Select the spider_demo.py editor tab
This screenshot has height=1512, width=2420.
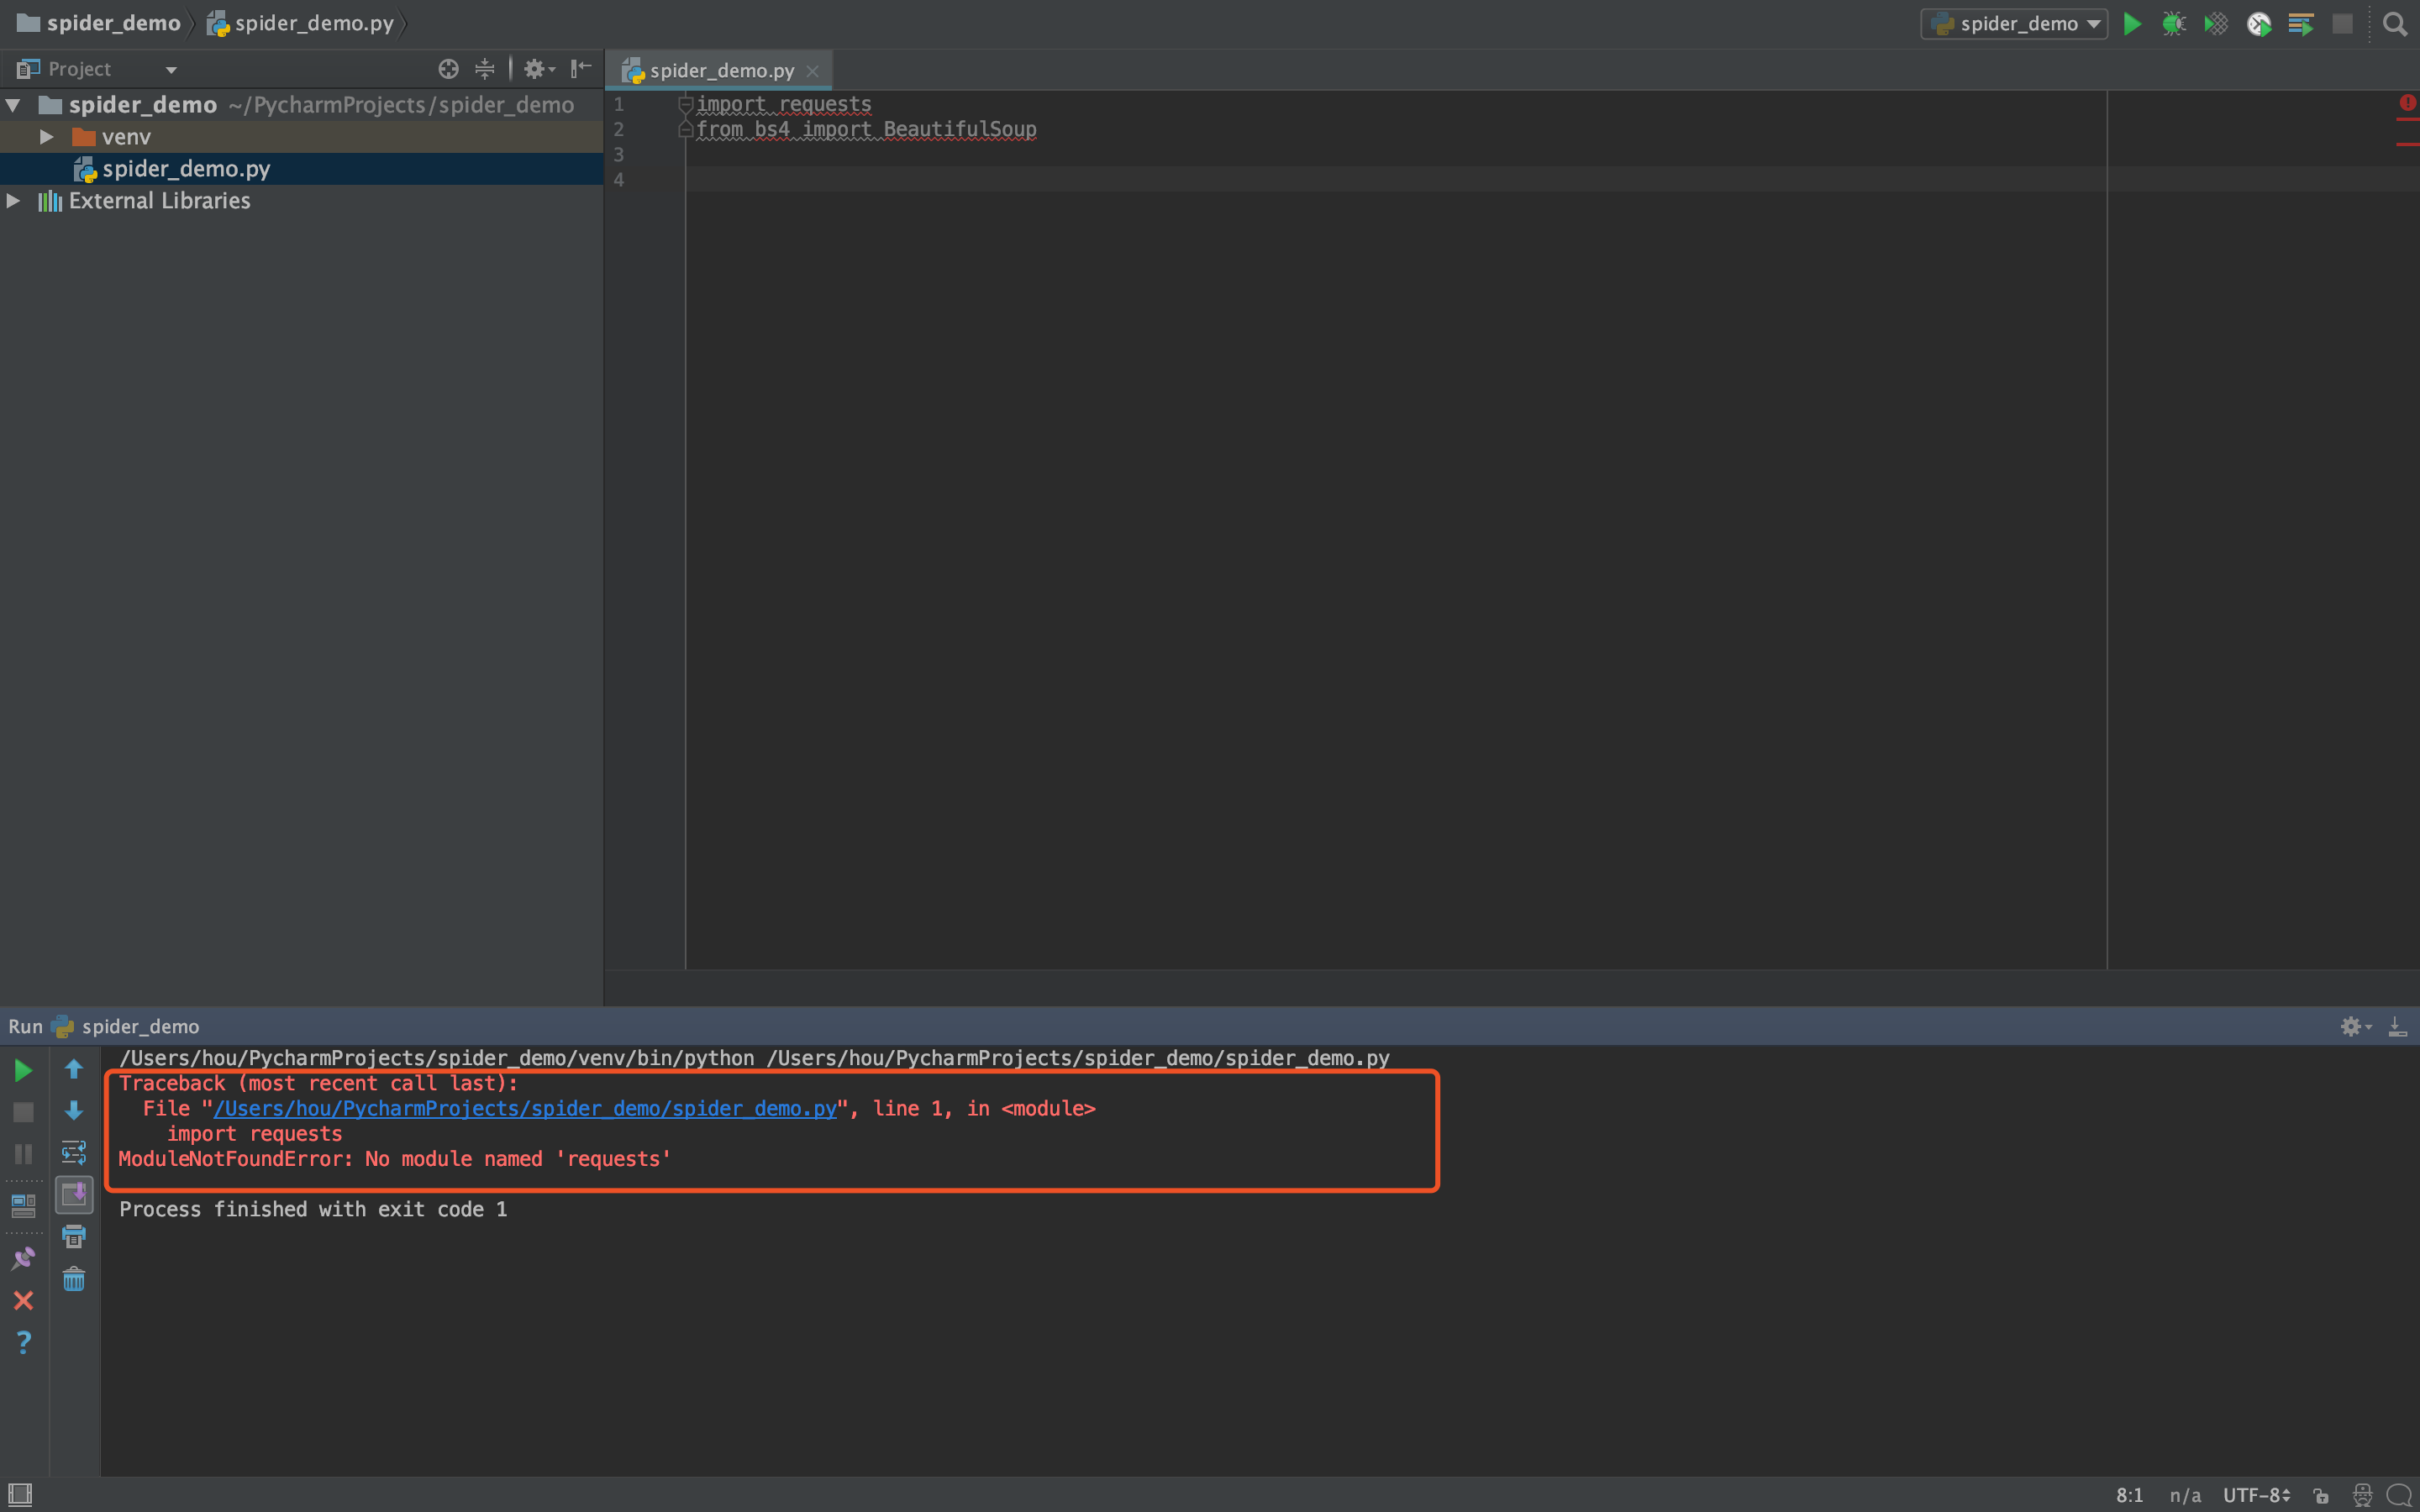pos(721,71)
